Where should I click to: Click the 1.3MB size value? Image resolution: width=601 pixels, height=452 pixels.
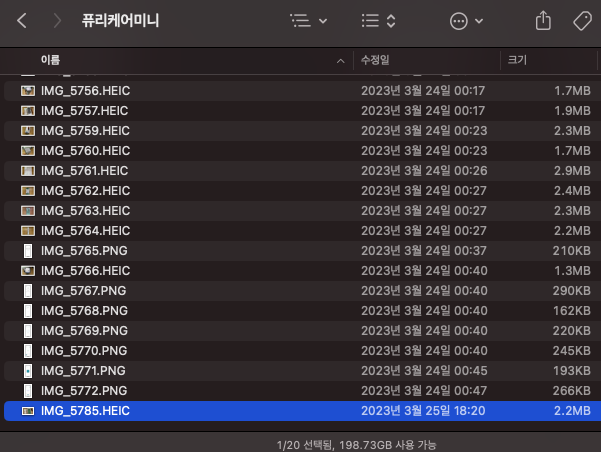click(572, 271)
